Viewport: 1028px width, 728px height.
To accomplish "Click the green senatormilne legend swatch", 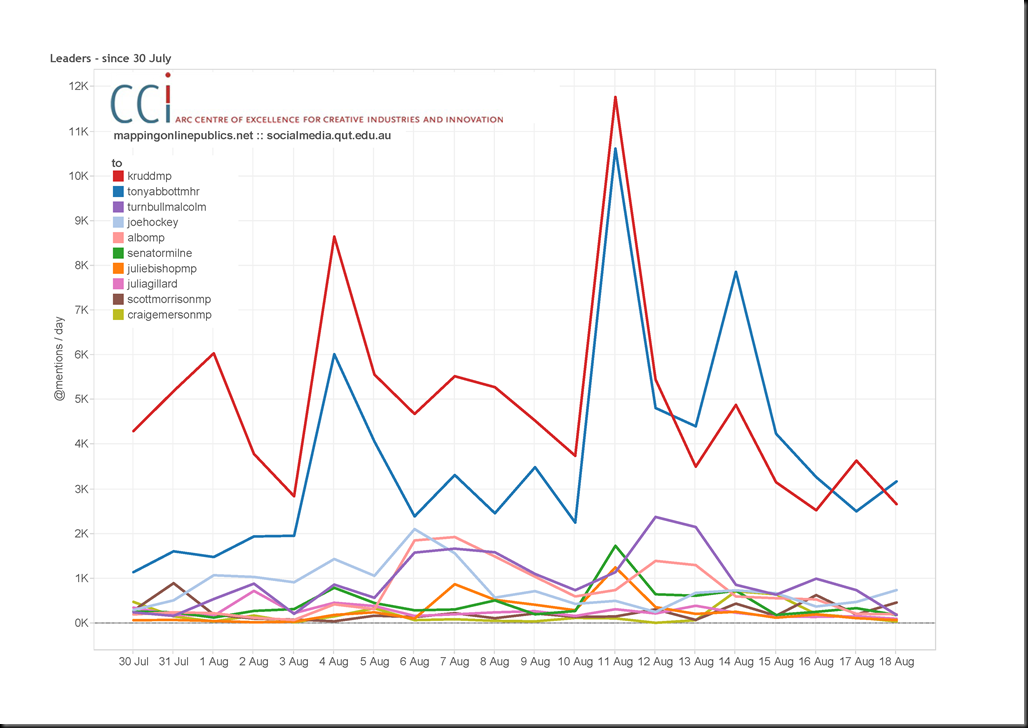I will point(118,253).
